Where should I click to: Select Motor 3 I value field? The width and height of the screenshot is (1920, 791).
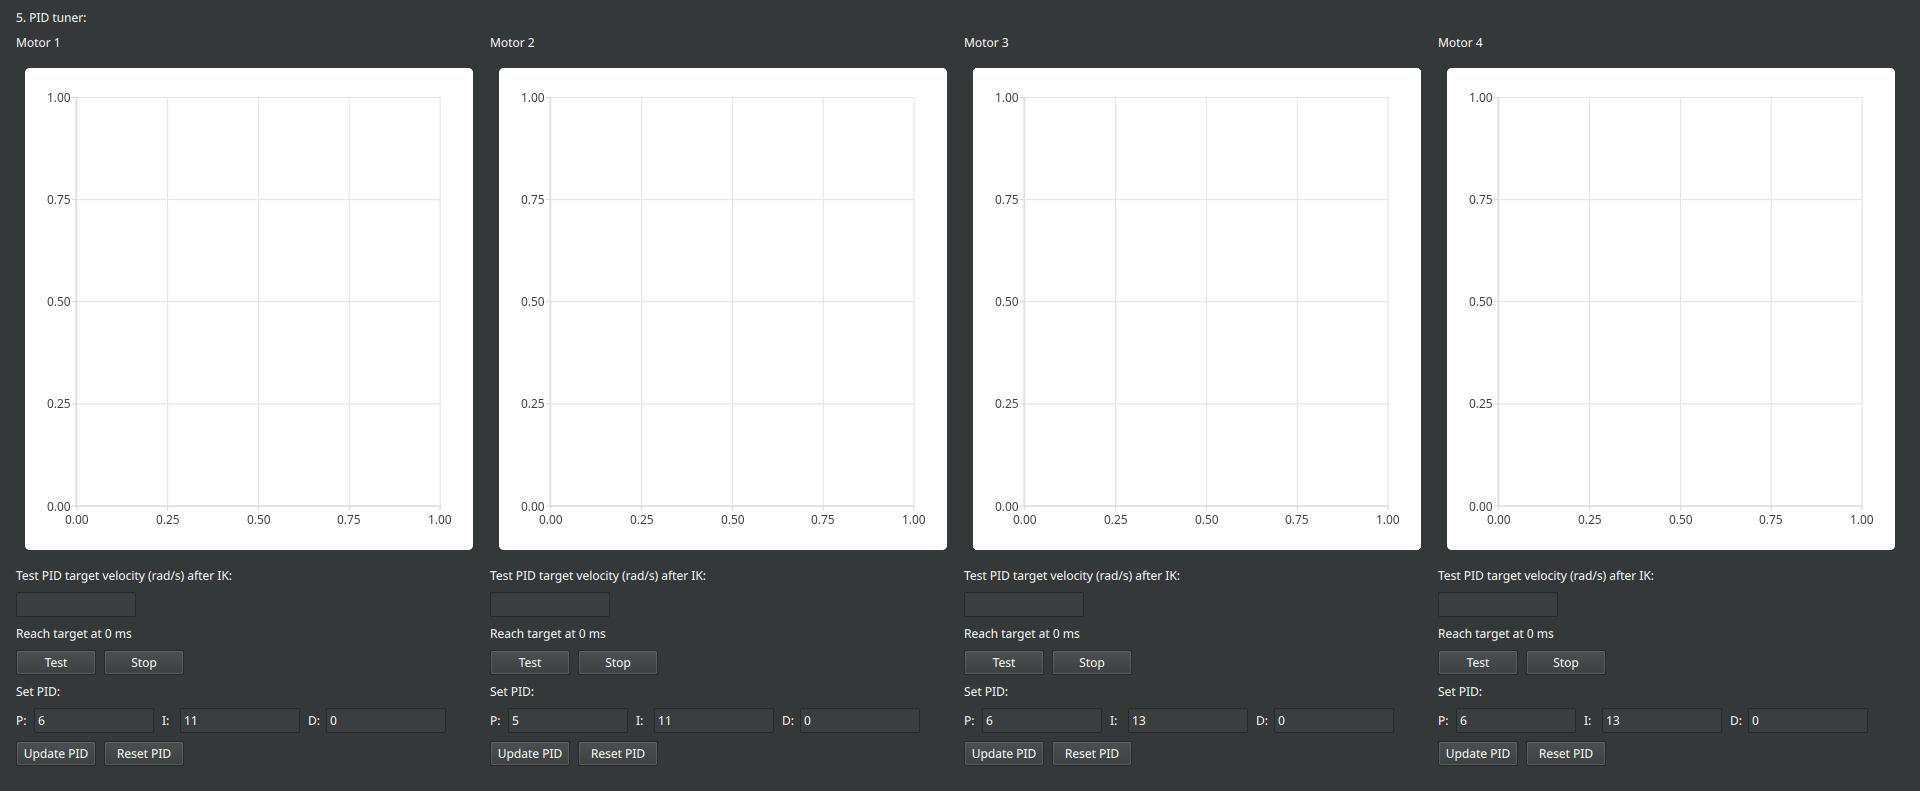pos(1188,721)
